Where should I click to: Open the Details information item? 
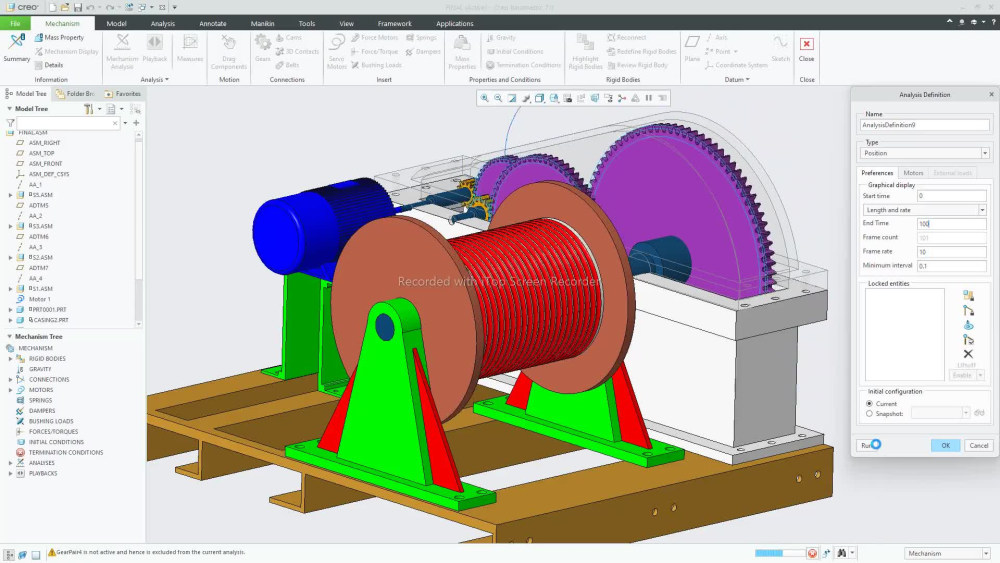[x=49, y=65]
